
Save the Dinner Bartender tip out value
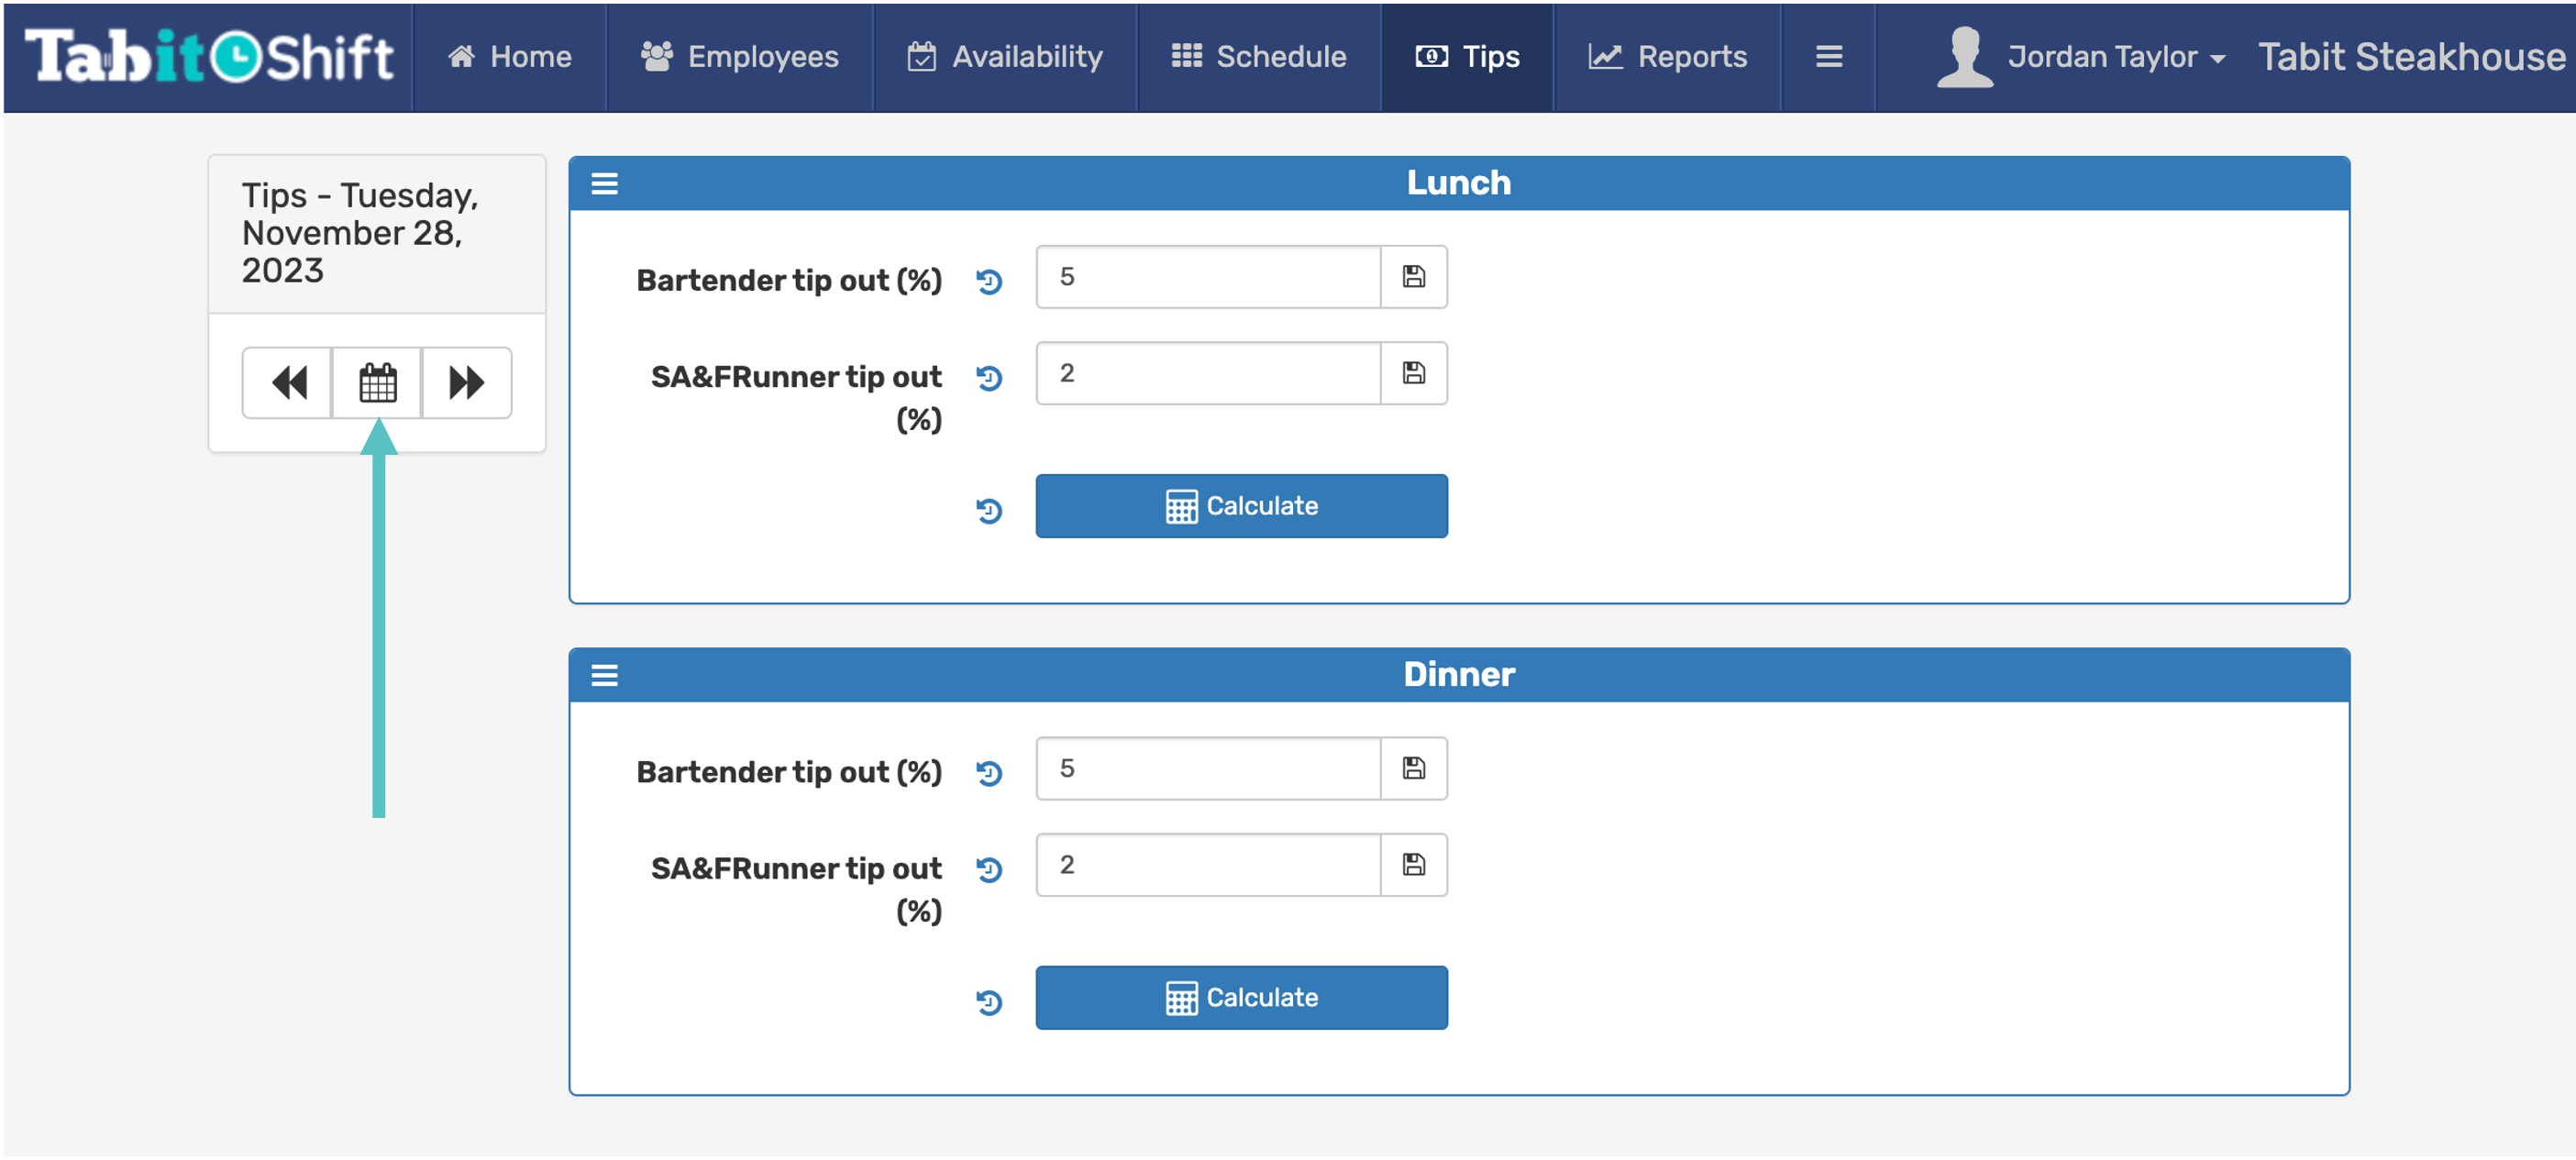1413,768
